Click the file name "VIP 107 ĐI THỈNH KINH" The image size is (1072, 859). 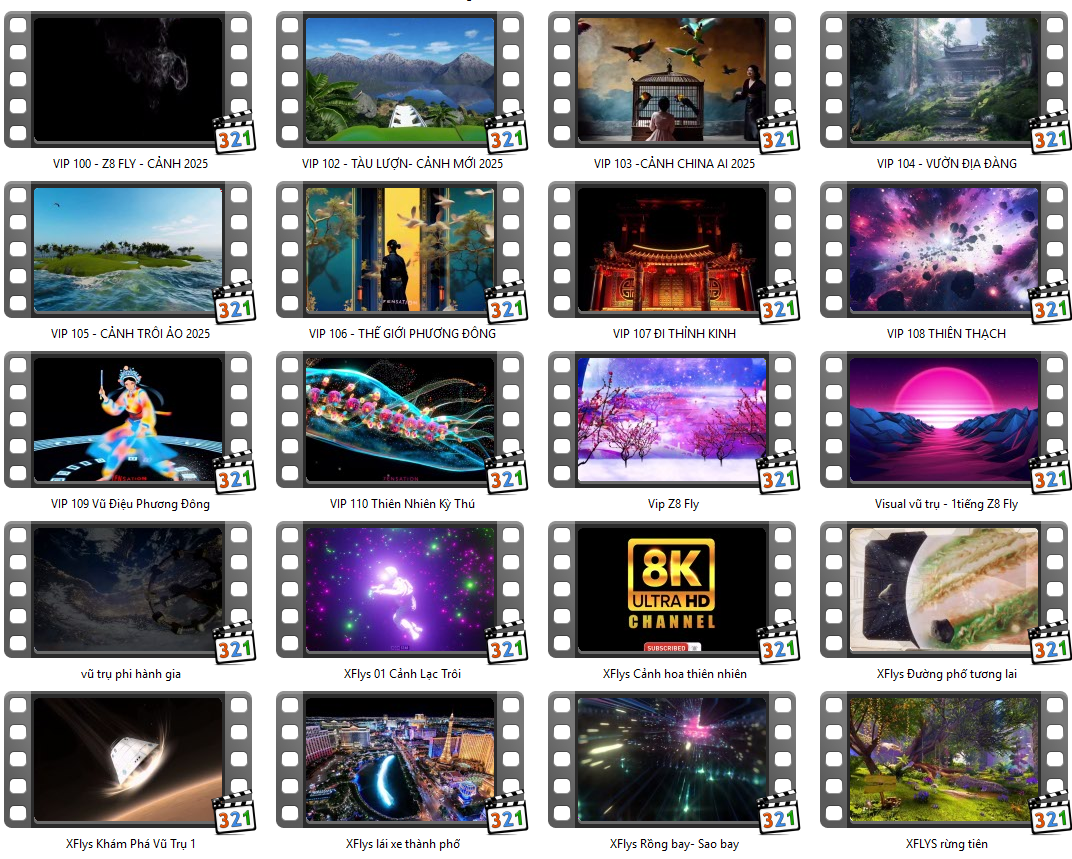(x=674, y=334)
